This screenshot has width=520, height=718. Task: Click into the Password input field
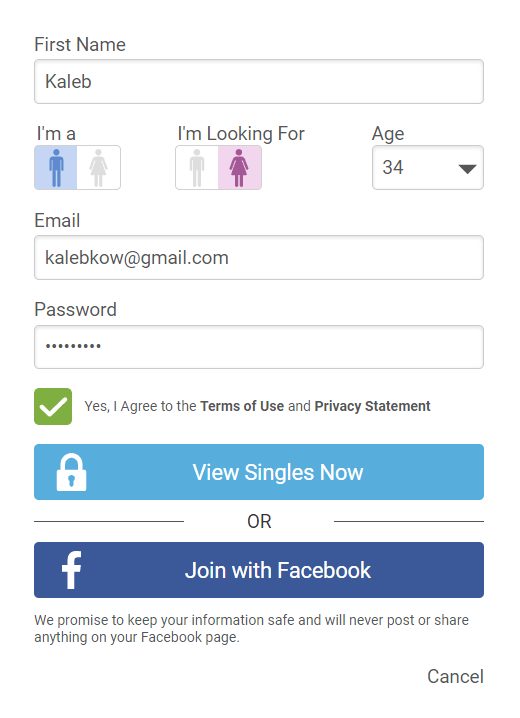tap(259, 347)
